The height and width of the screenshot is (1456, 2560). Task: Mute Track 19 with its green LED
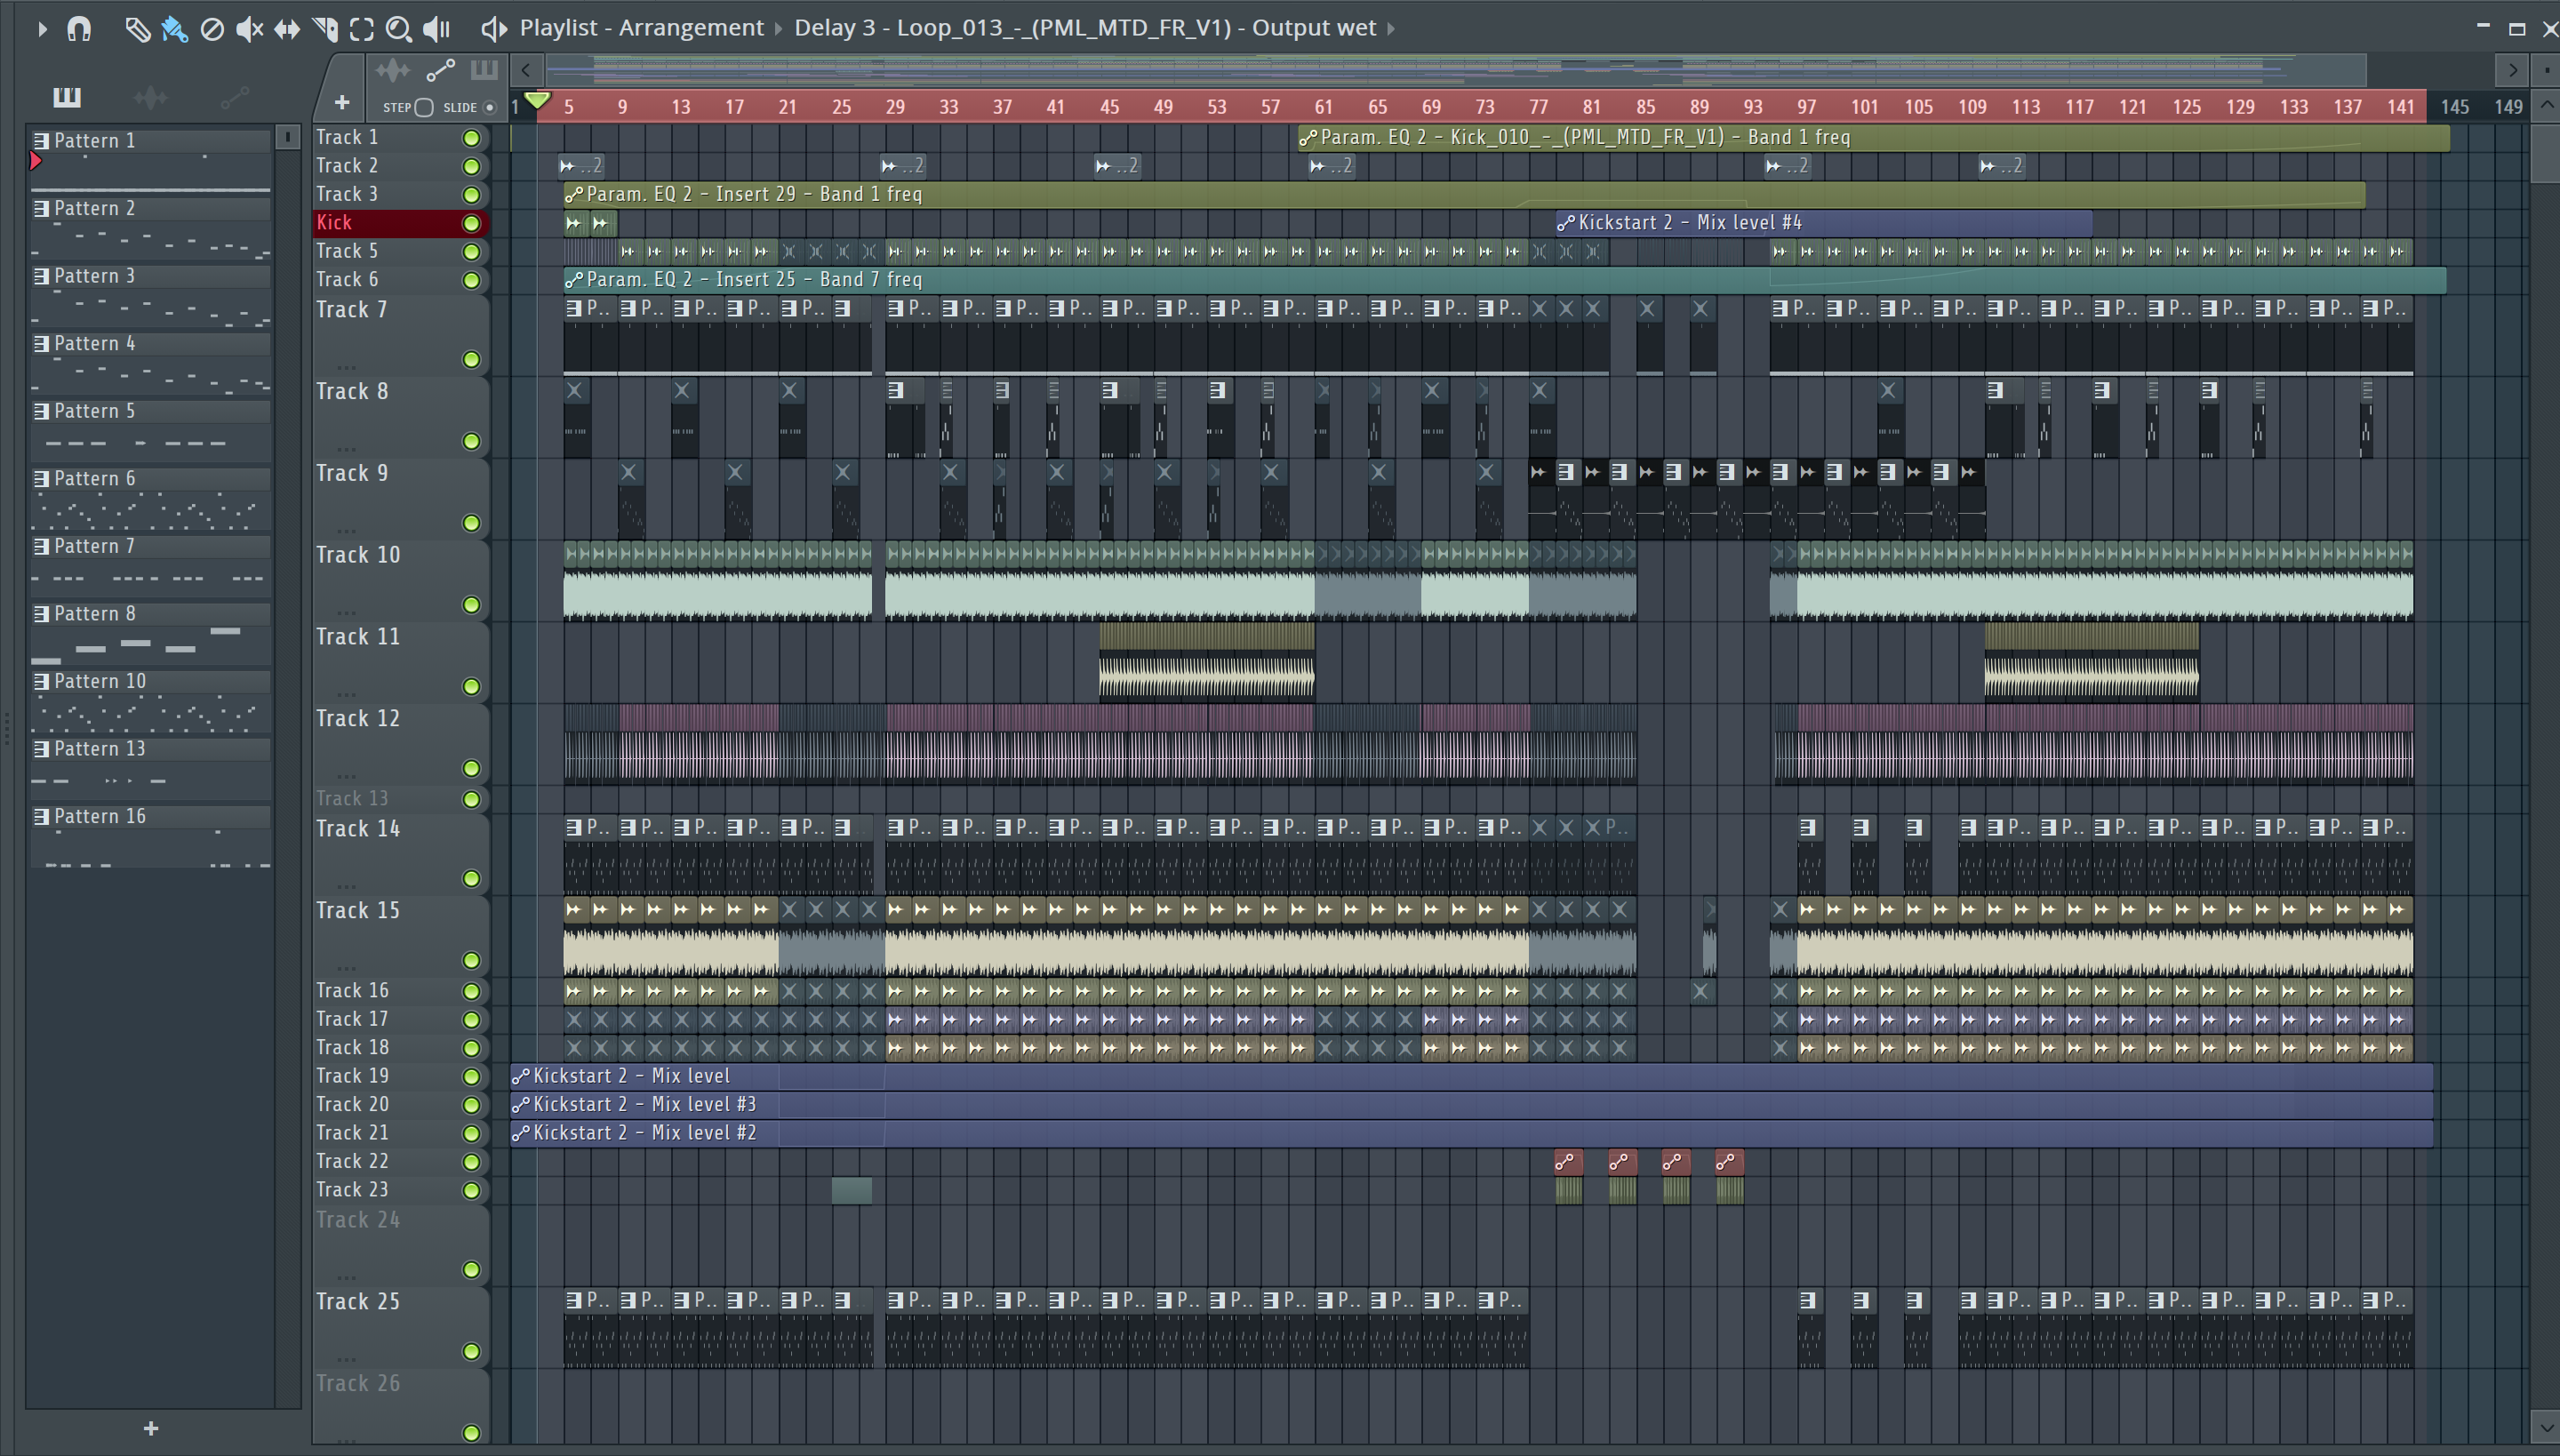[471, 1076]
